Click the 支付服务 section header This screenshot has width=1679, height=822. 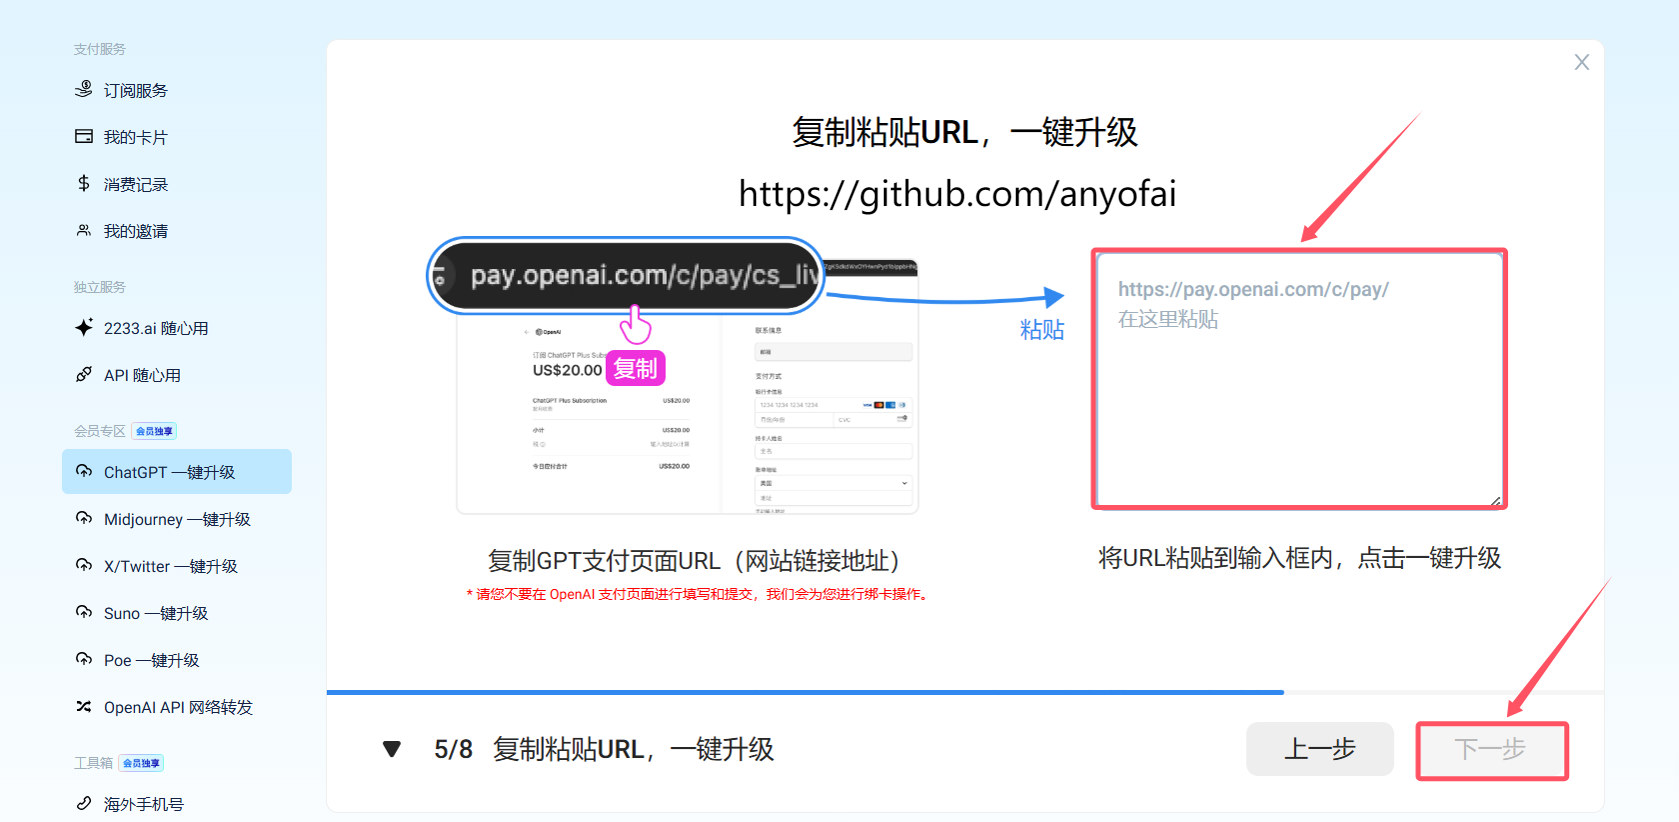coord(99,49)
